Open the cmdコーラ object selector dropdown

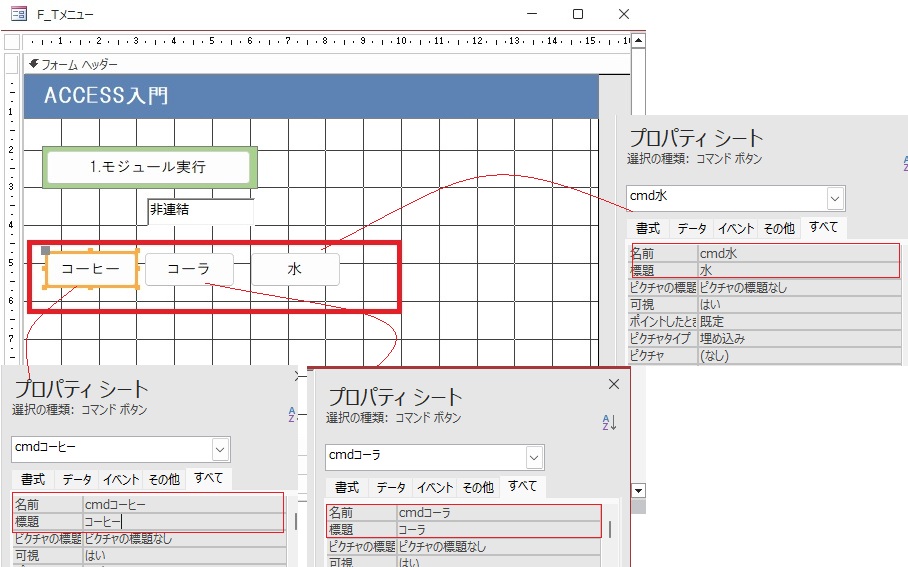tap(534, 457)
